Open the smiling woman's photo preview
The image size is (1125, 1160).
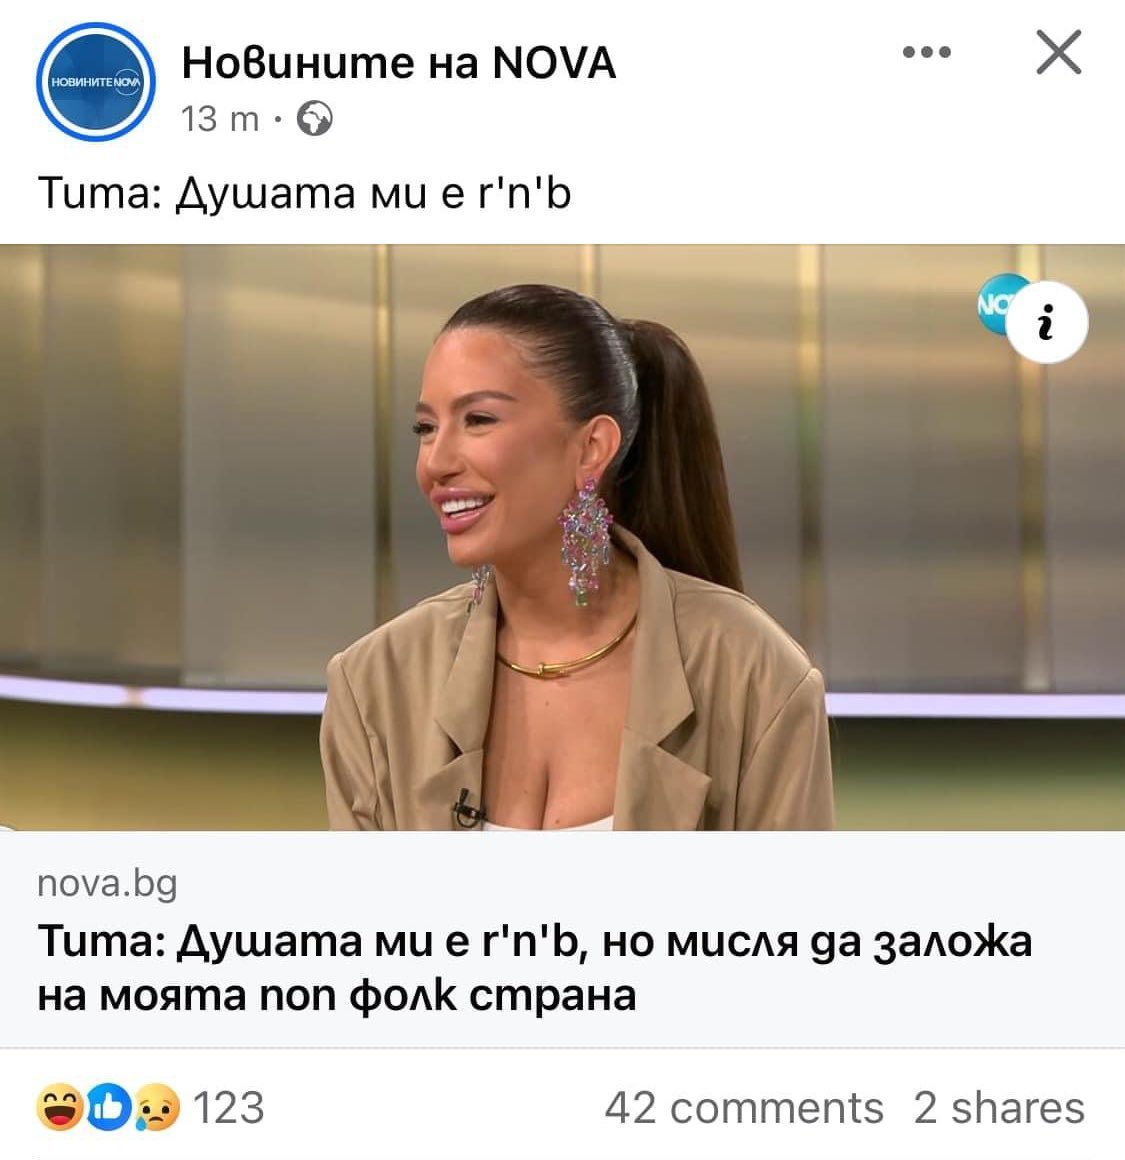point(562,537)
